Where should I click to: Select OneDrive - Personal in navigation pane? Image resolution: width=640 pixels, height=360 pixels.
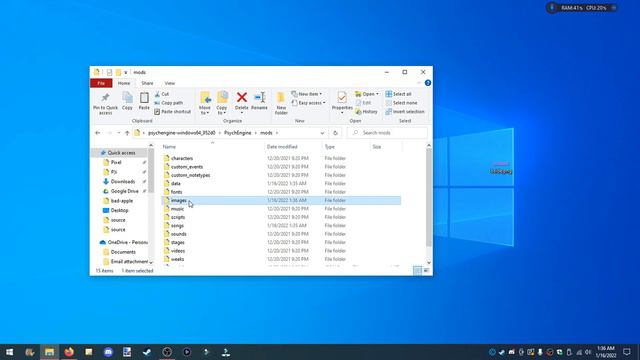(124, 242)
